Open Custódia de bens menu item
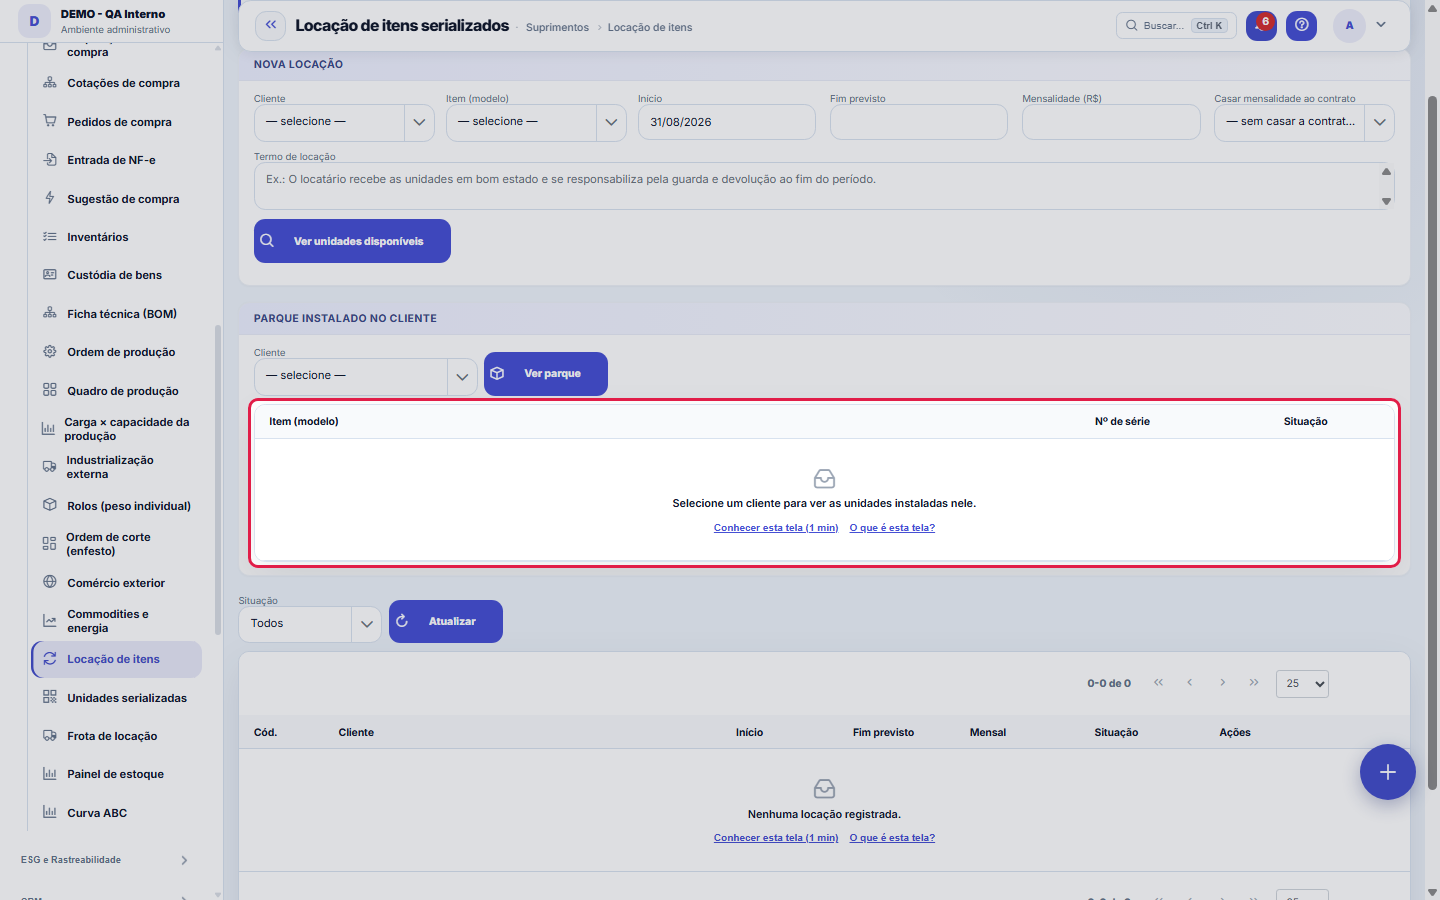Screen dimensions: 1440x900 click(116, 275)
